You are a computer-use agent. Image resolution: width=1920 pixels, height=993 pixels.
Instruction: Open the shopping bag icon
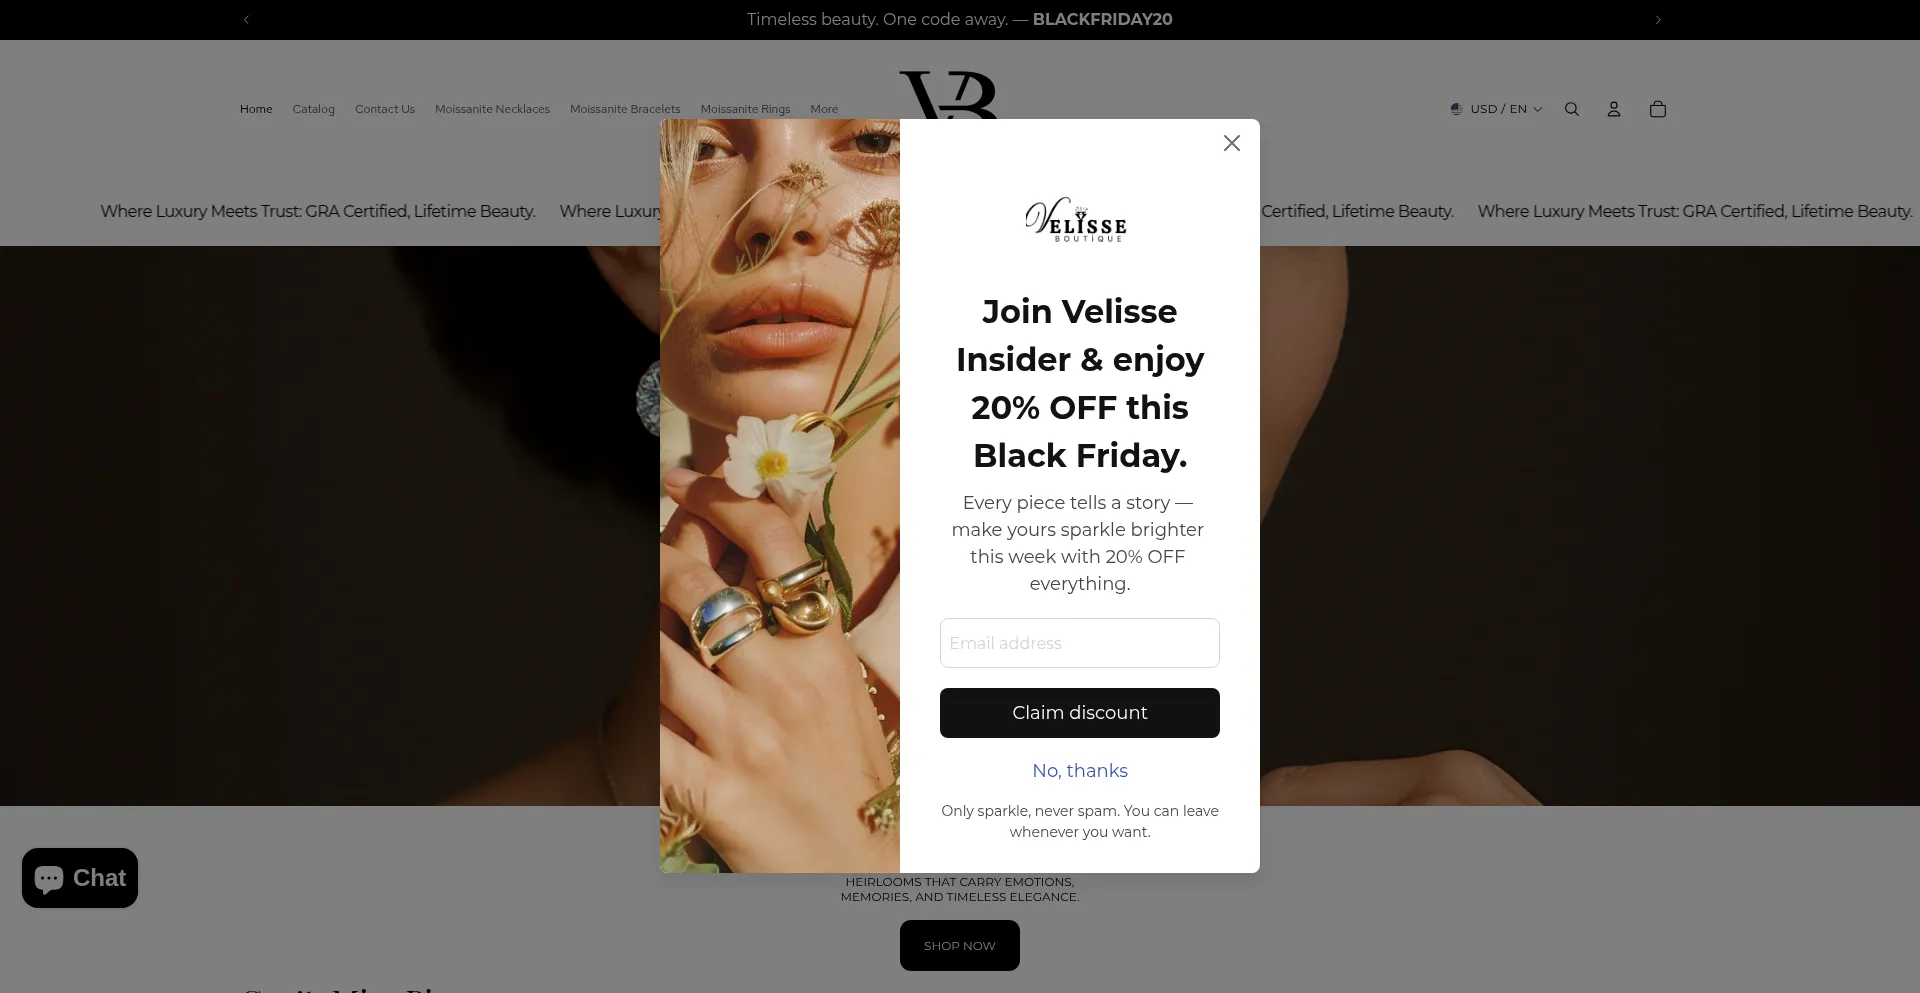tap(1658, 109)
